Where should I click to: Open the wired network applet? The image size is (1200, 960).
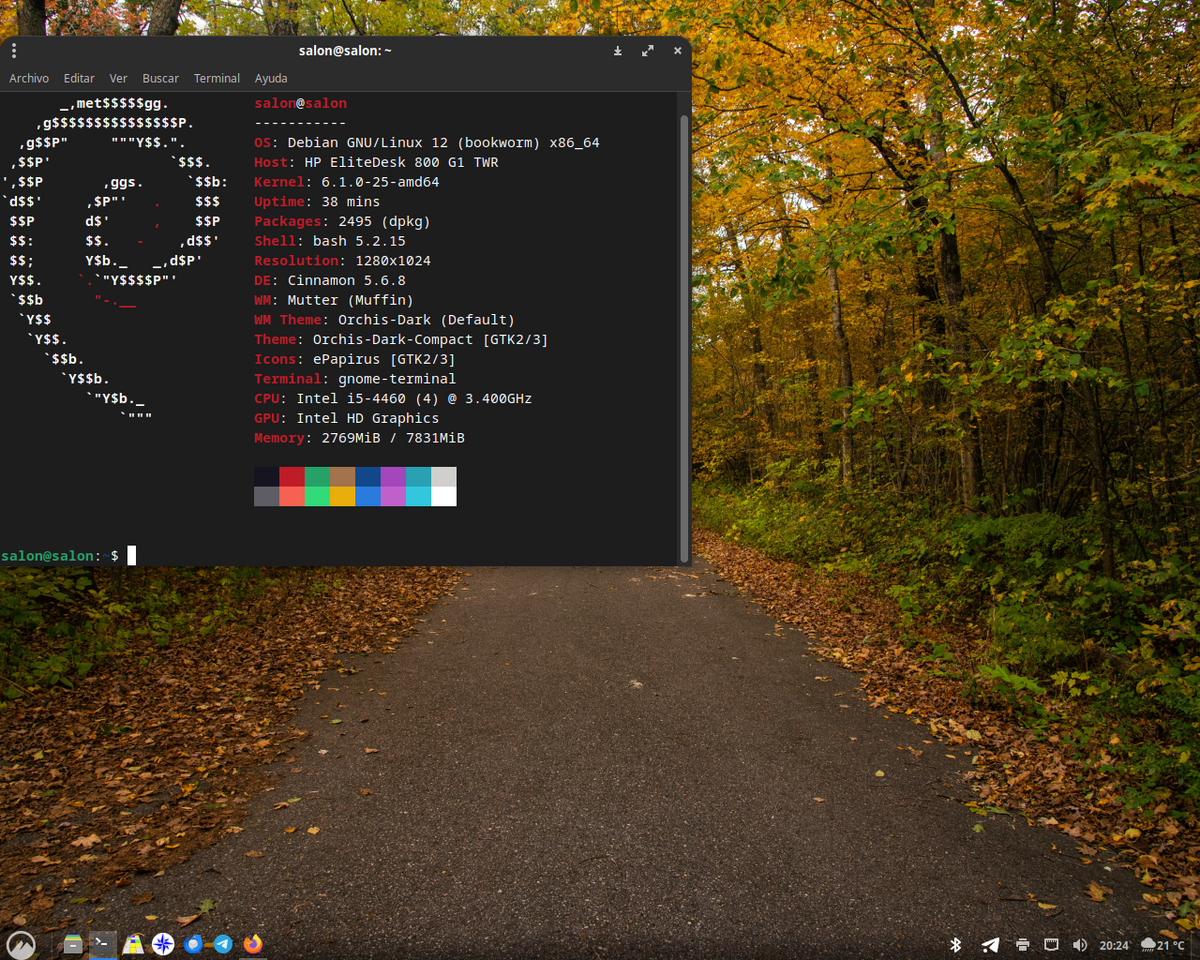pyautogui.click(x=1051, y=945)
